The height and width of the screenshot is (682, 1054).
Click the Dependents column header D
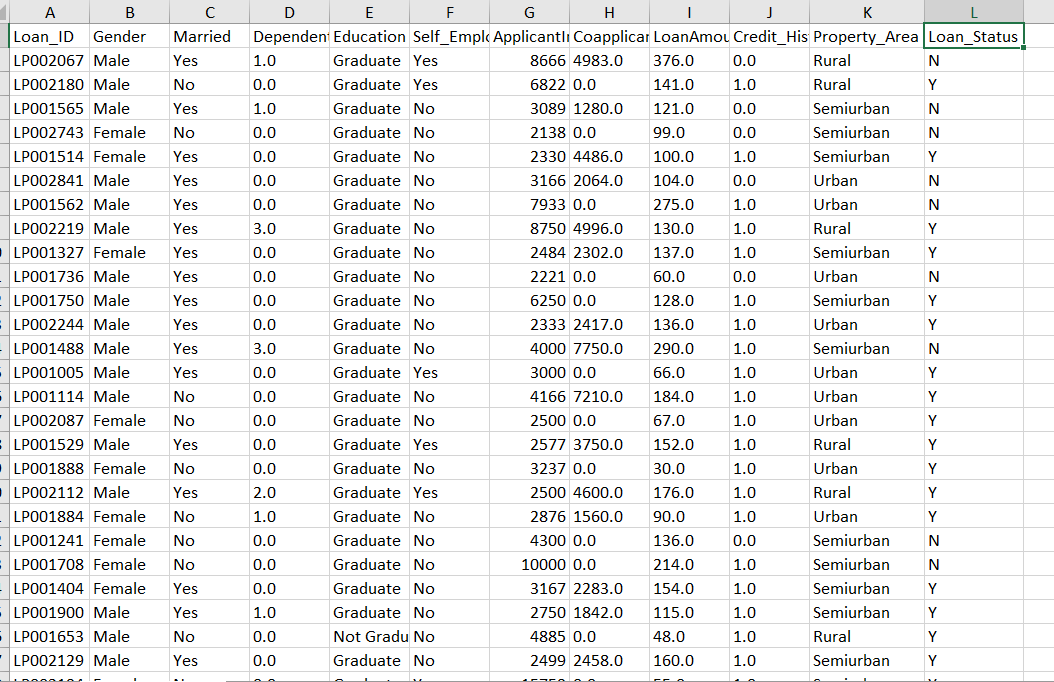pyautogui.click(x=289, y=12)
